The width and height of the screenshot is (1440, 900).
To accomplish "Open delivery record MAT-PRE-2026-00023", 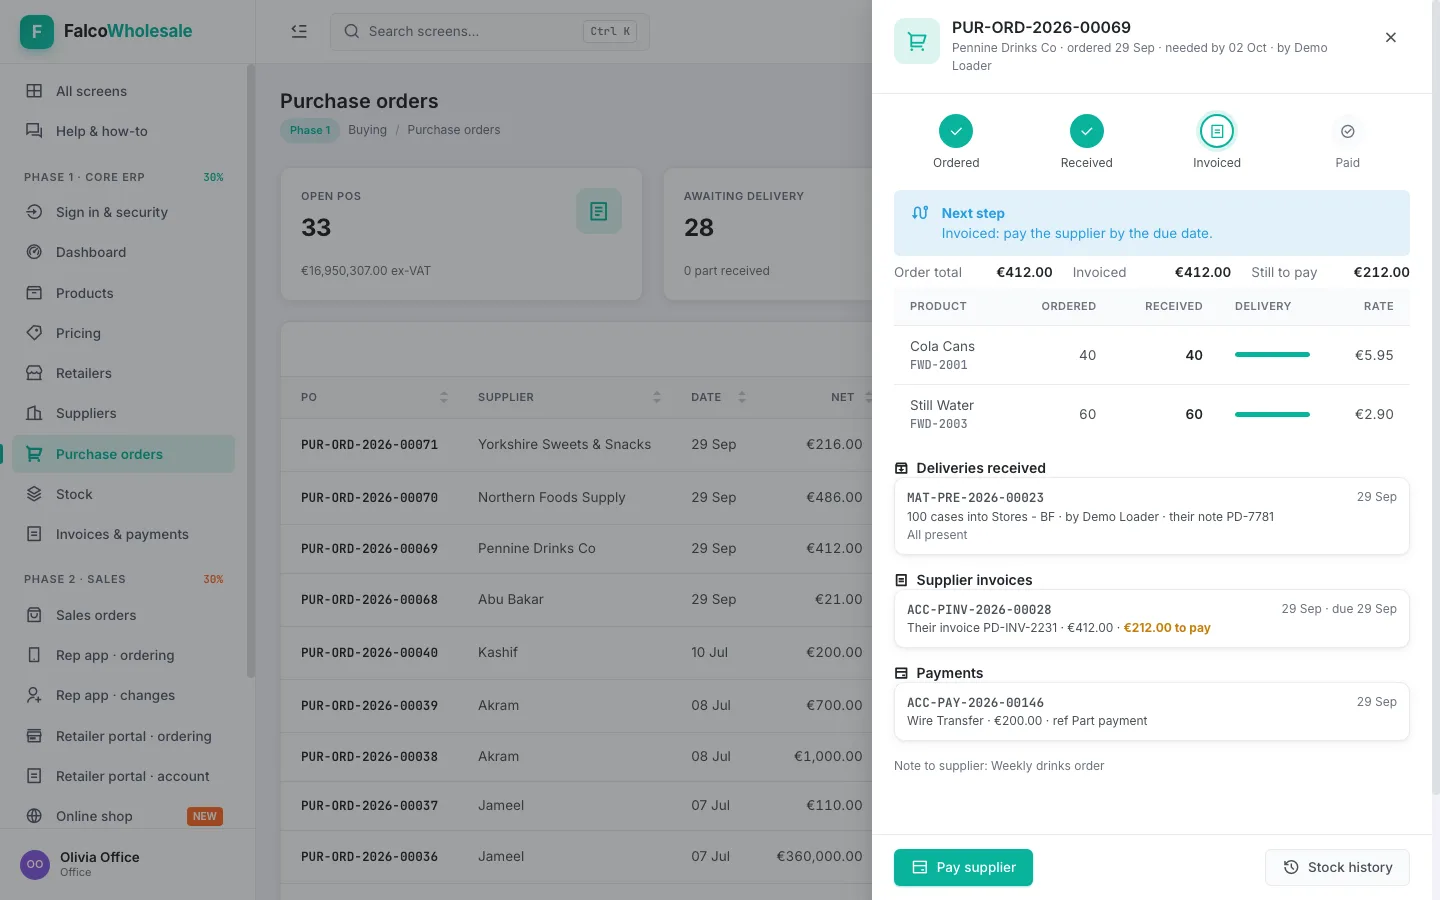I will (1152, 516).
